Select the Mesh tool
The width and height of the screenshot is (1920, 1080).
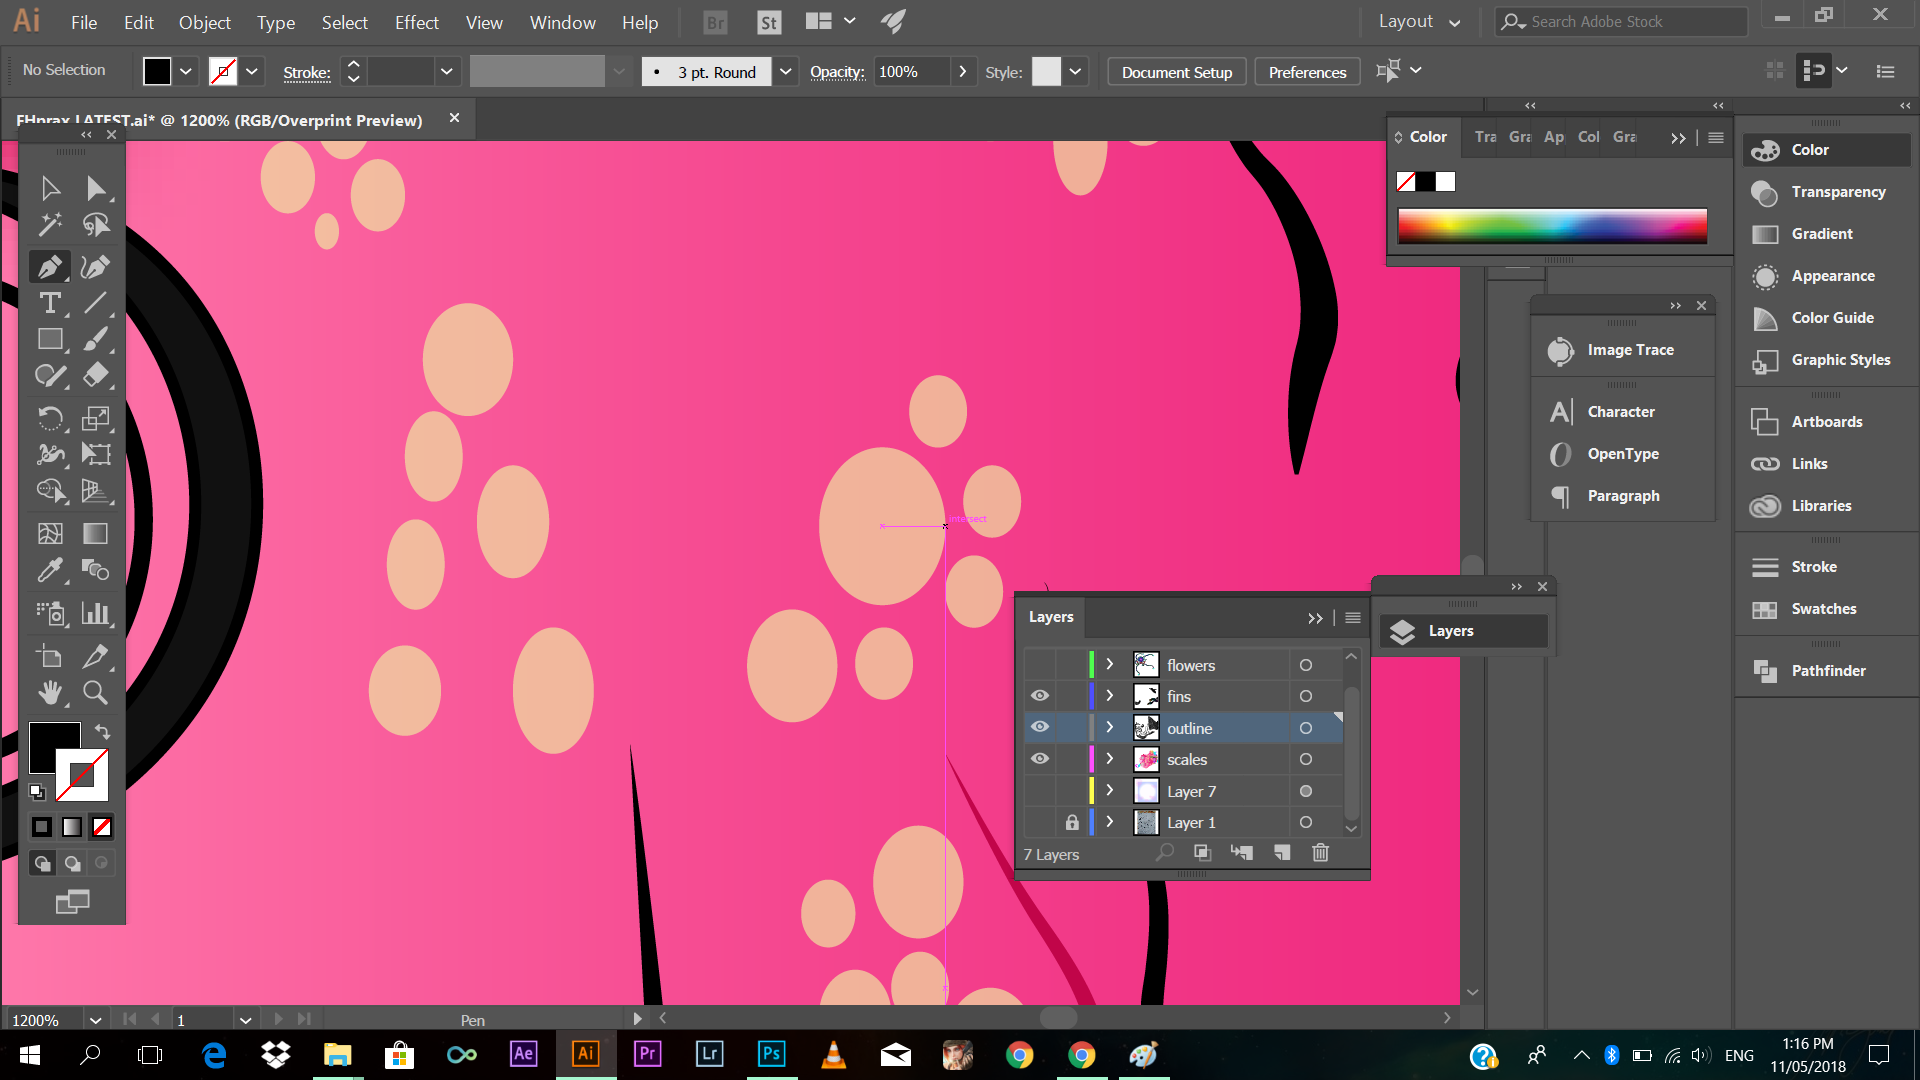[x=50, y=533]
